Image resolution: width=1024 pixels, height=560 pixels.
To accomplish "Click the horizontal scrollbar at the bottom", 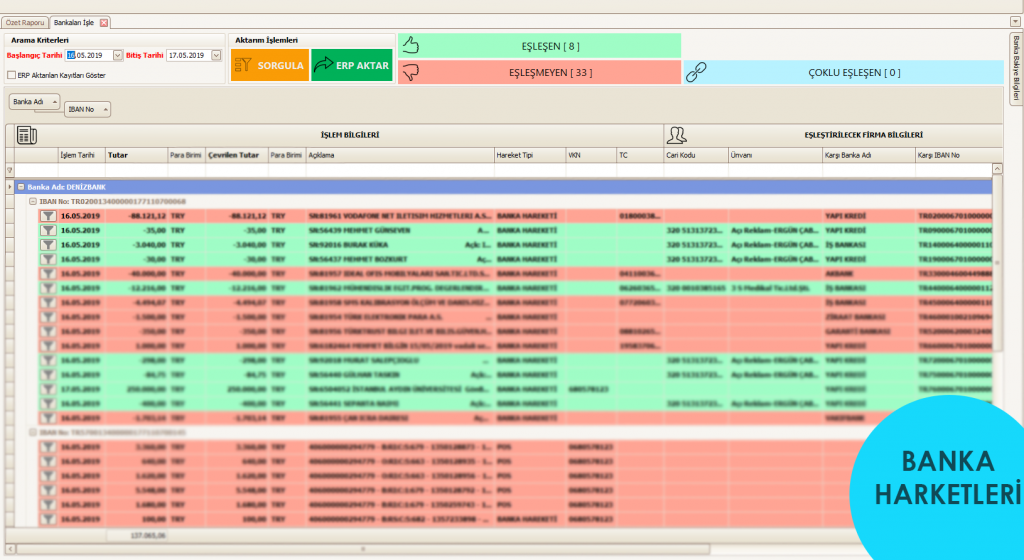I will tap(363, 549).
